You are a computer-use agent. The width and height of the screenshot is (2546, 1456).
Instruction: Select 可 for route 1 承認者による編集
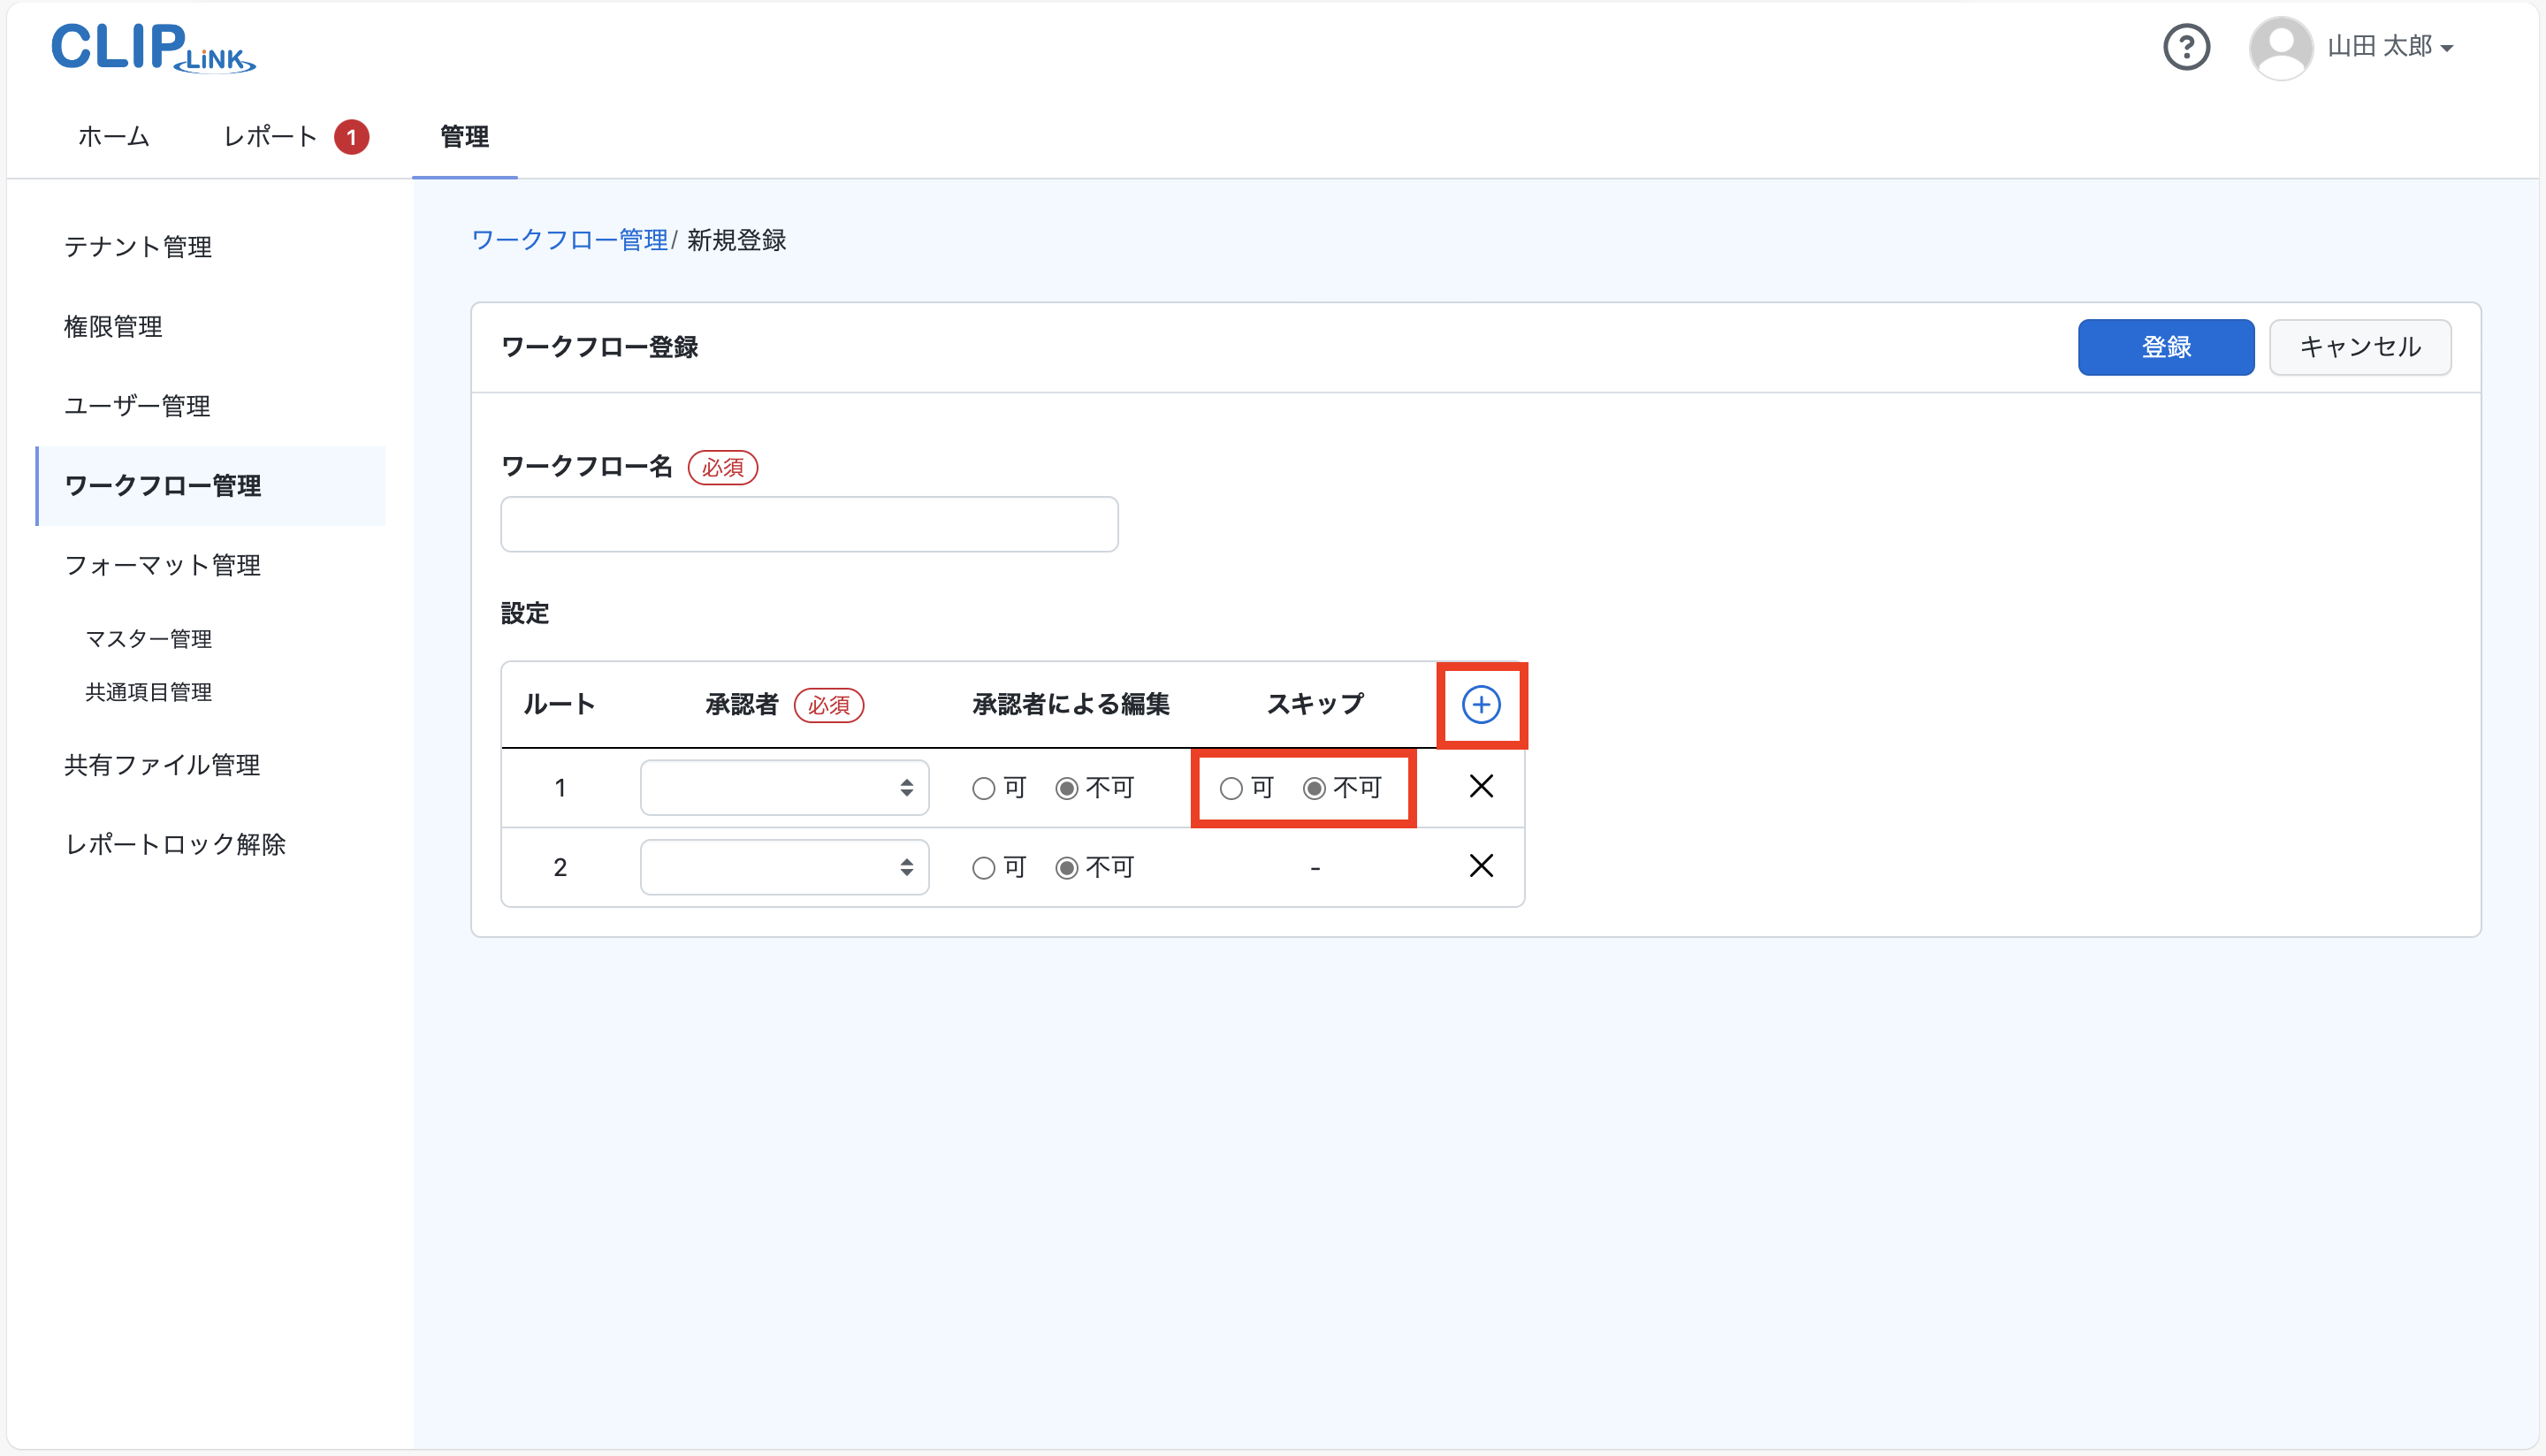[983, 787]
